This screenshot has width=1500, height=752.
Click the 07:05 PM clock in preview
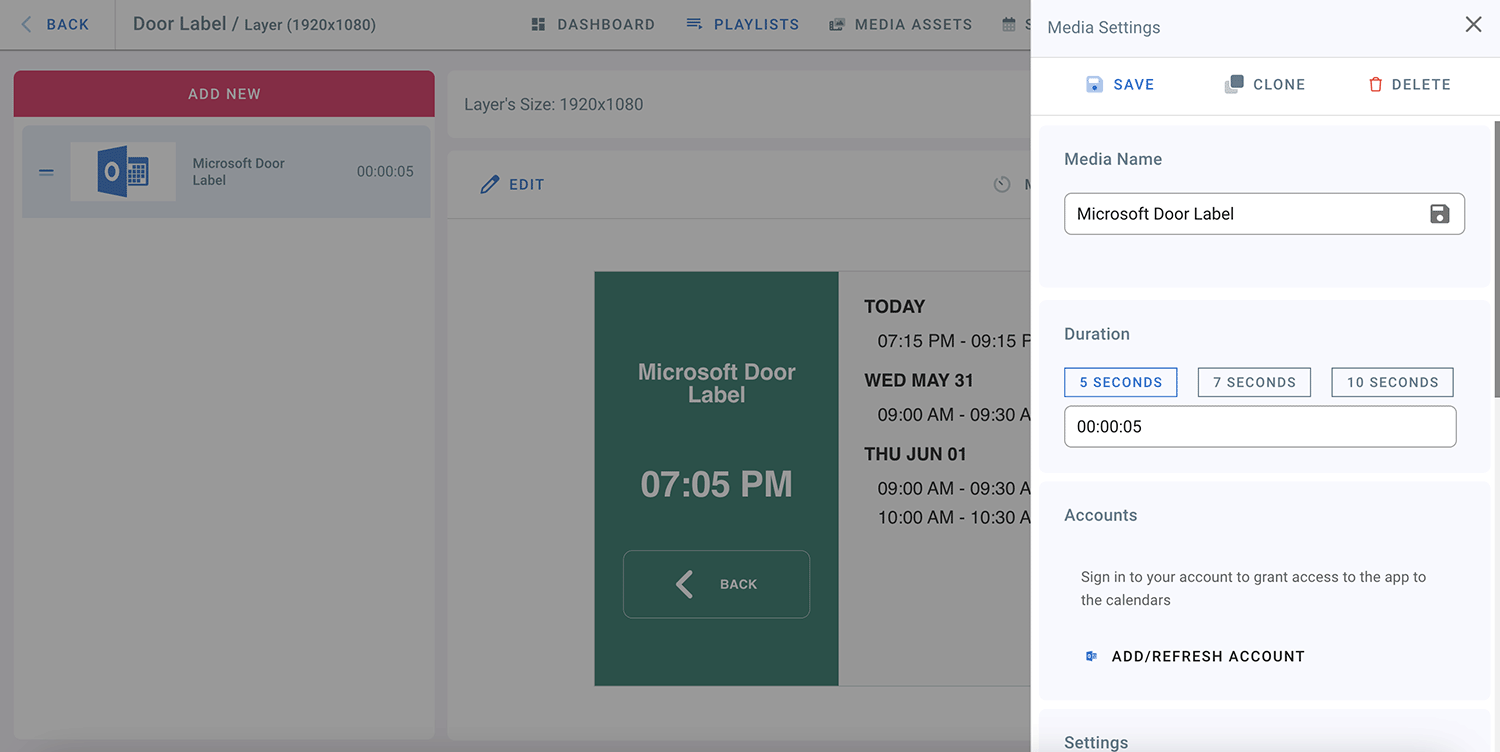tap(716, 484)
